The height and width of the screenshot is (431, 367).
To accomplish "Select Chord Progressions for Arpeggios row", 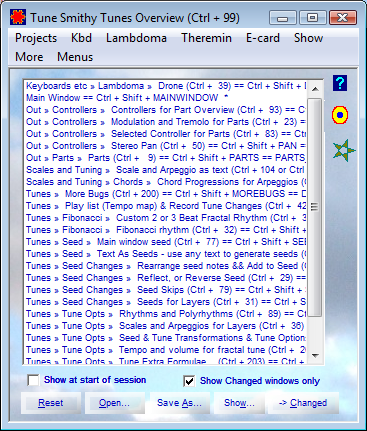I will 166,182.
